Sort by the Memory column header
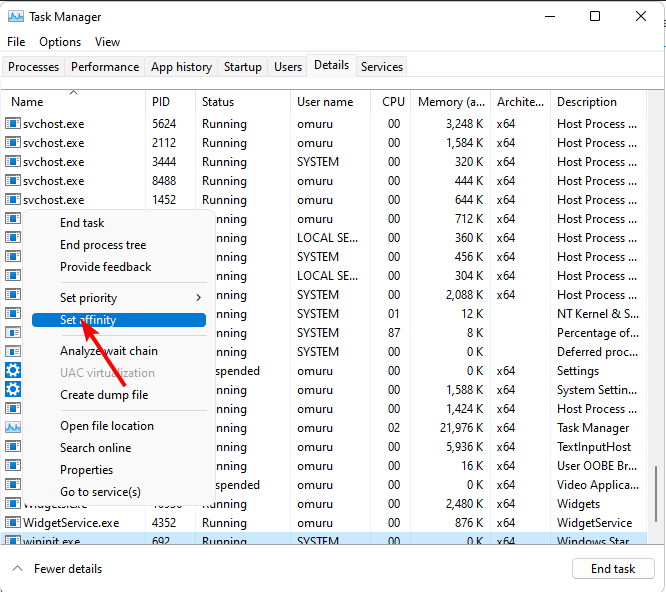Image resolution: width=666 pixels, height=592 pixels. [x=450, y=102]
